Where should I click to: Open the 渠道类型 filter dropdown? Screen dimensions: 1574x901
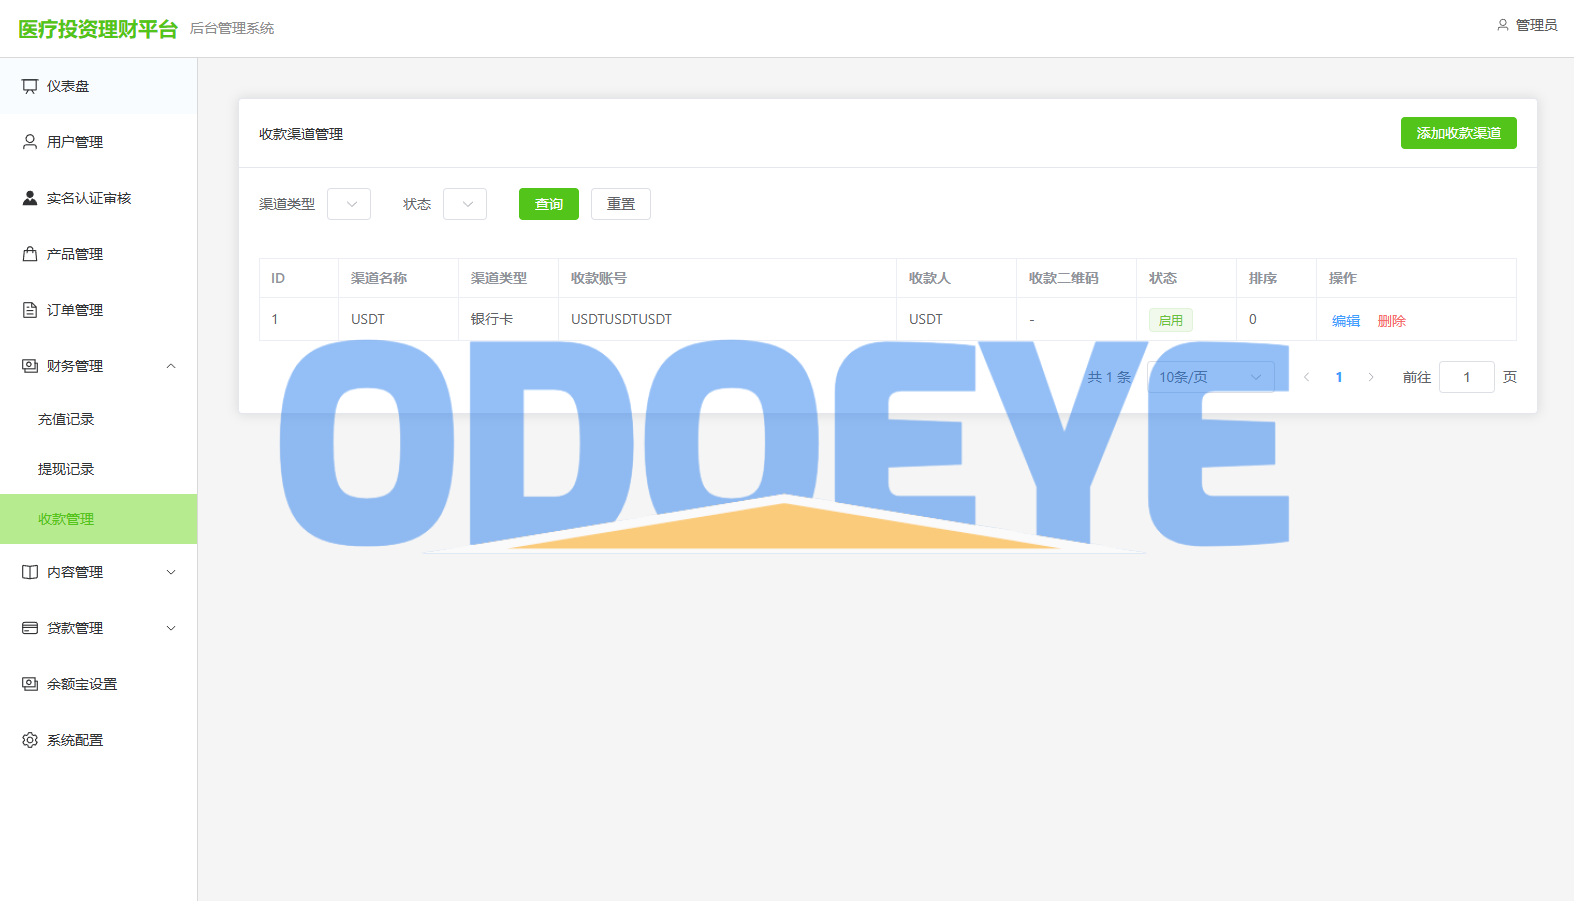(349, 204)
